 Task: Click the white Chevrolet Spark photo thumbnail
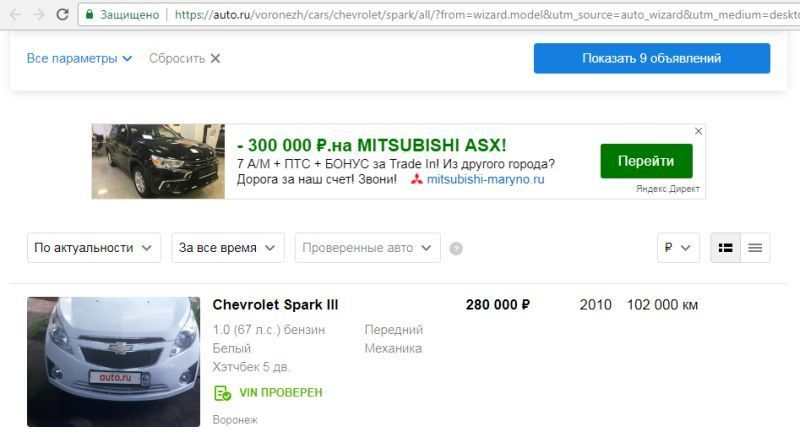(114, 362)
